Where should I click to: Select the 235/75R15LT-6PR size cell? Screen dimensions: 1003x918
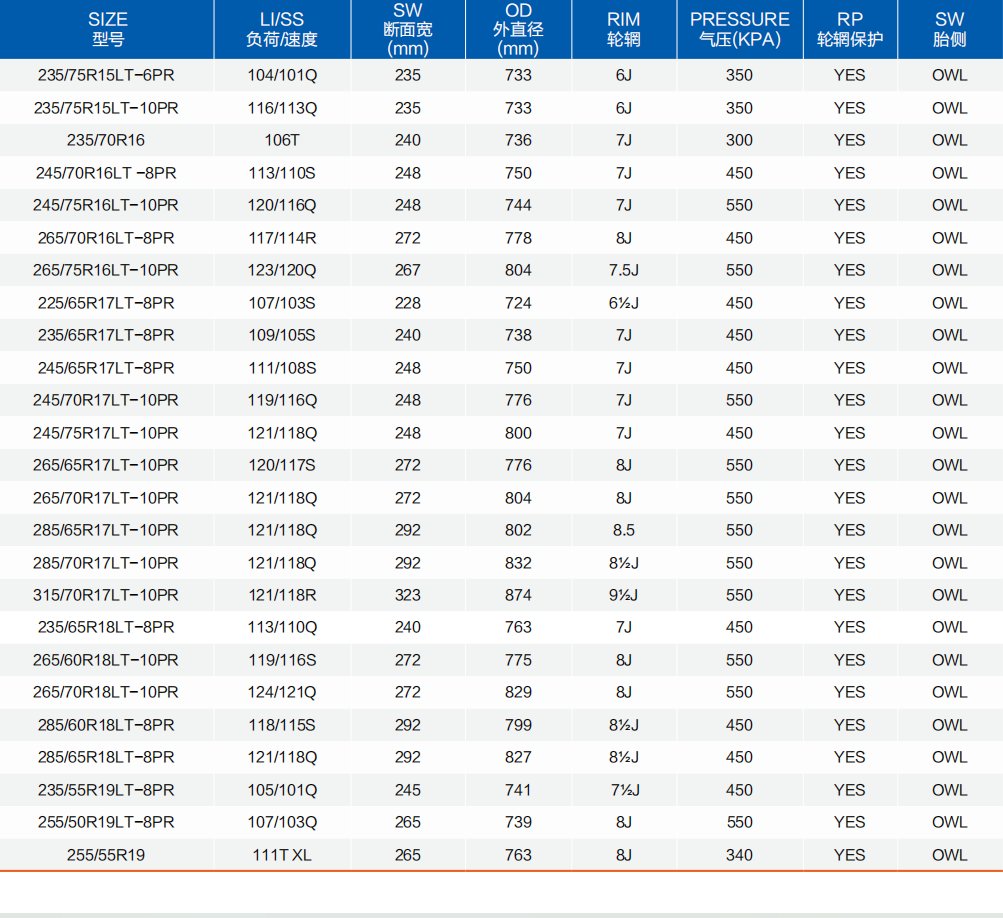(x=106, y=75)
